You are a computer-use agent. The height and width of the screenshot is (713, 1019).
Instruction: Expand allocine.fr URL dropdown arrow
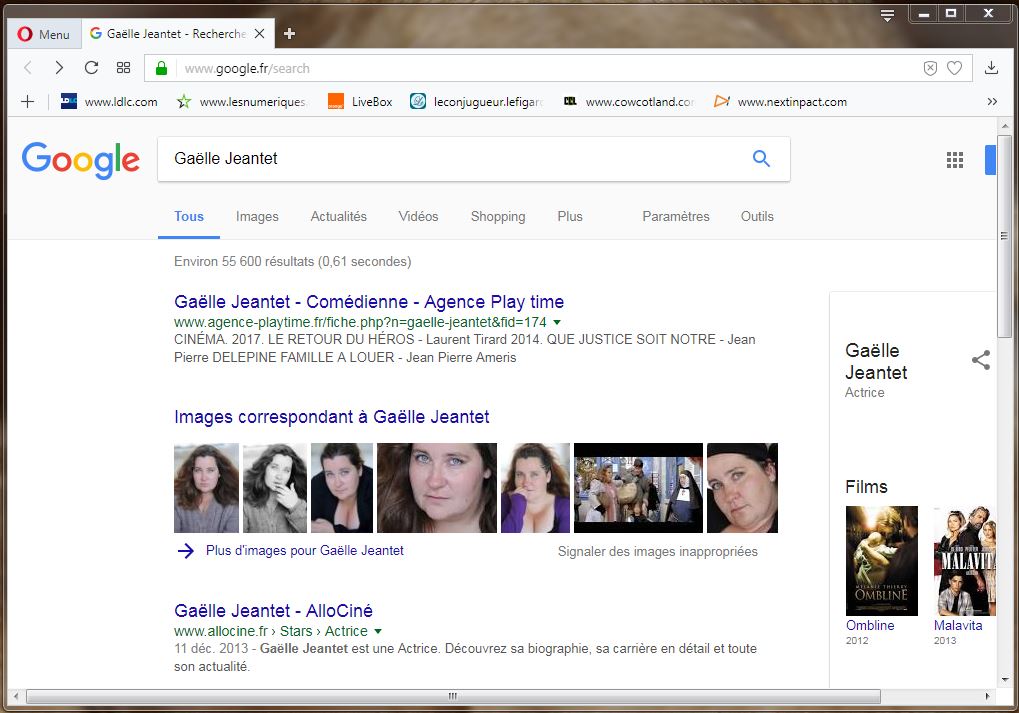click(378, 631)
